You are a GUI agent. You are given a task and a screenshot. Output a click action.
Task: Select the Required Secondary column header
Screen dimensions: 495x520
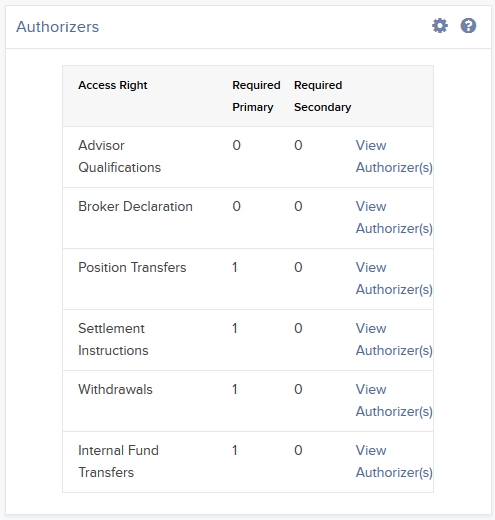pos(322,96)
